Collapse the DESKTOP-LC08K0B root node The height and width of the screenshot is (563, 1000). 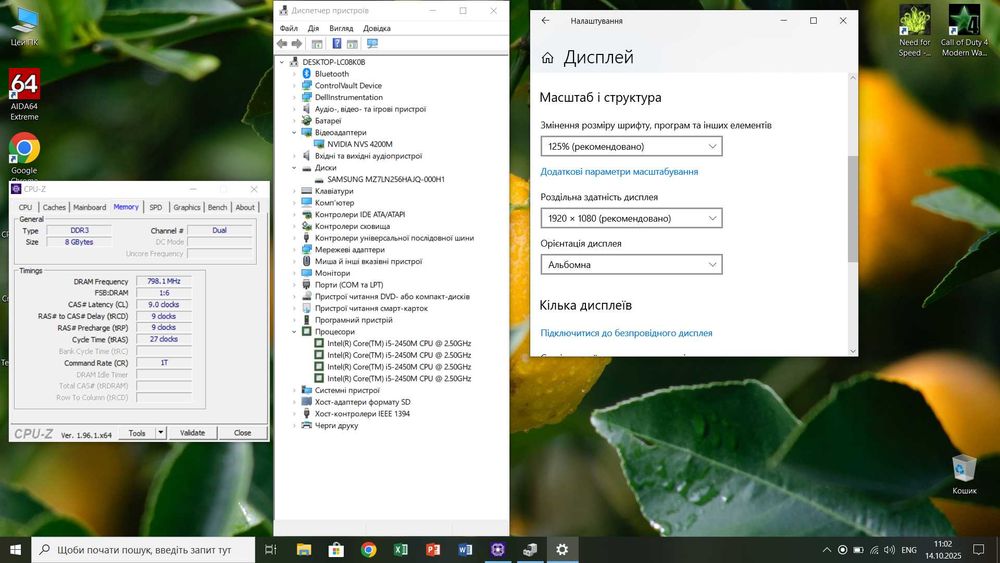coord(282,62)
